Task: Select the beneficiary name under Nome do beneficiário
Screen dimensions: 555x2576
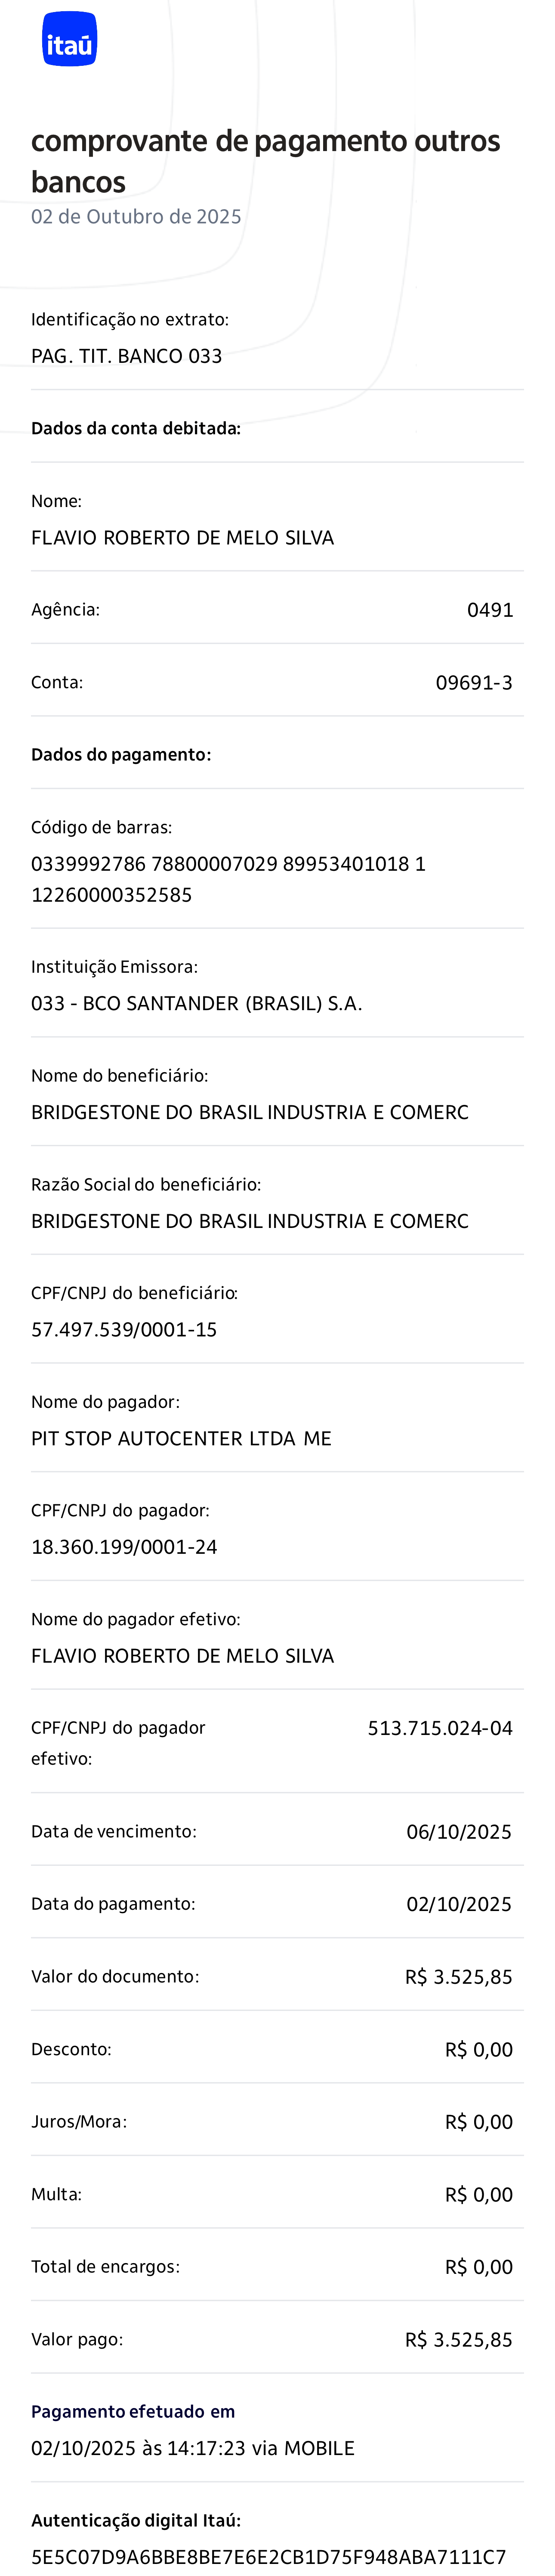Action: (249, 1112)
